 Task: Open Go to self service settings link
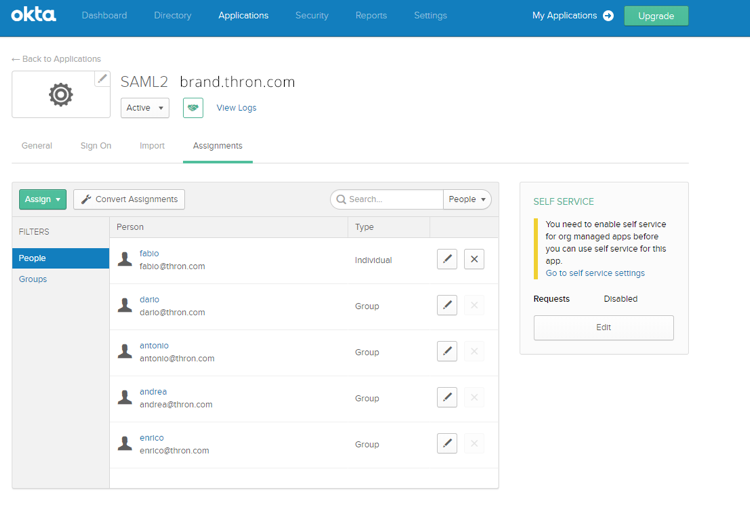(x=595, y=273)
